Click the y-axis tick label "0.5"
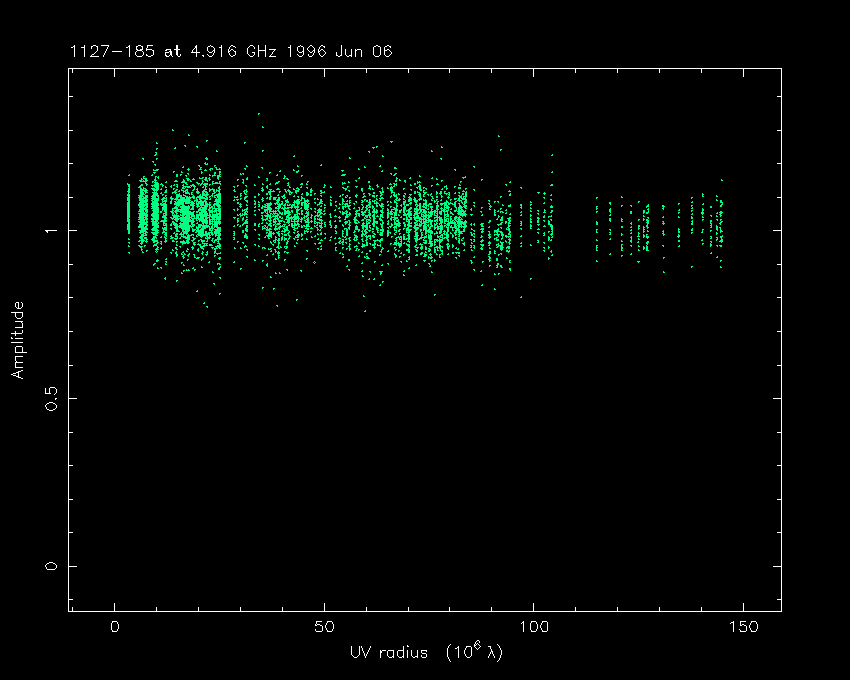Screen dimensions: 850x680 pyautogui.click(x=50, y=398)
